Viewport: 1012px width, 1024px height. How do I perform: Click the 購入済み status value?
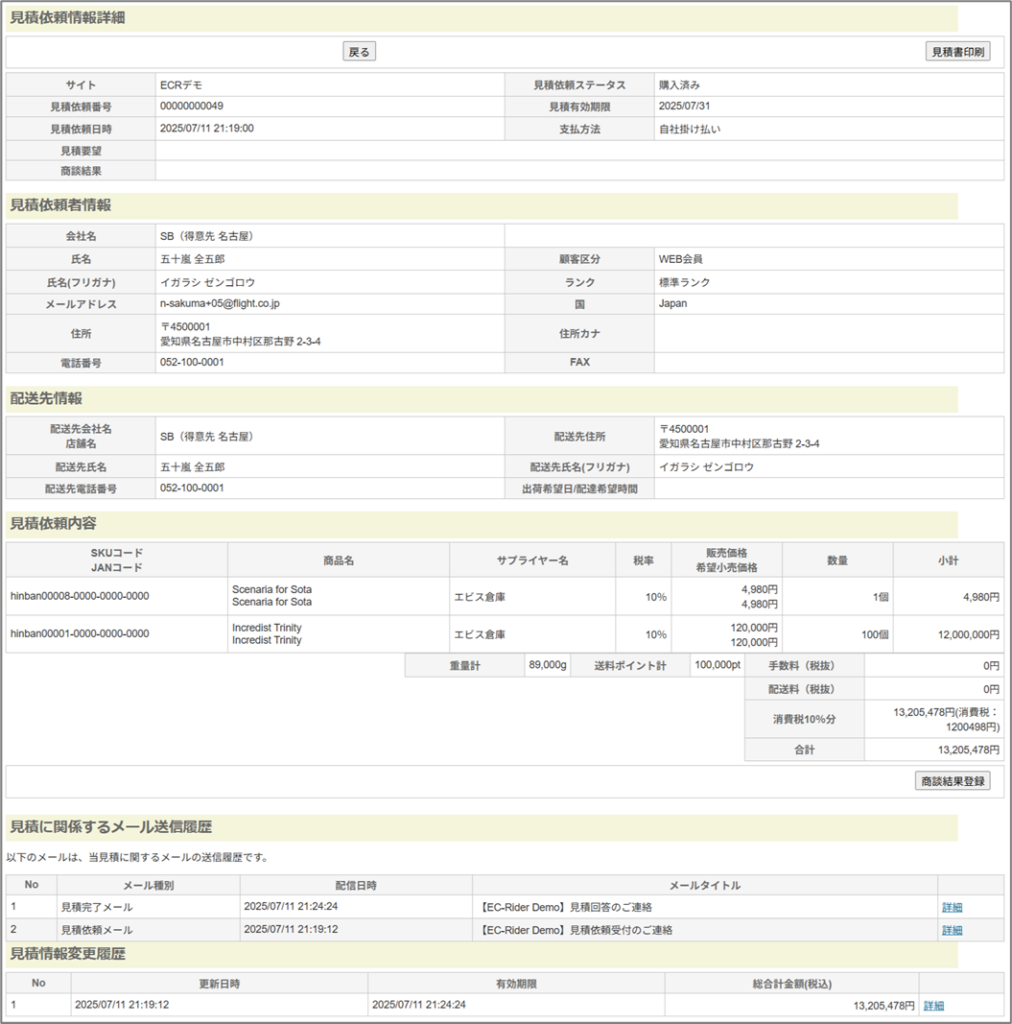pyautogui.click(x=679, y=85)
